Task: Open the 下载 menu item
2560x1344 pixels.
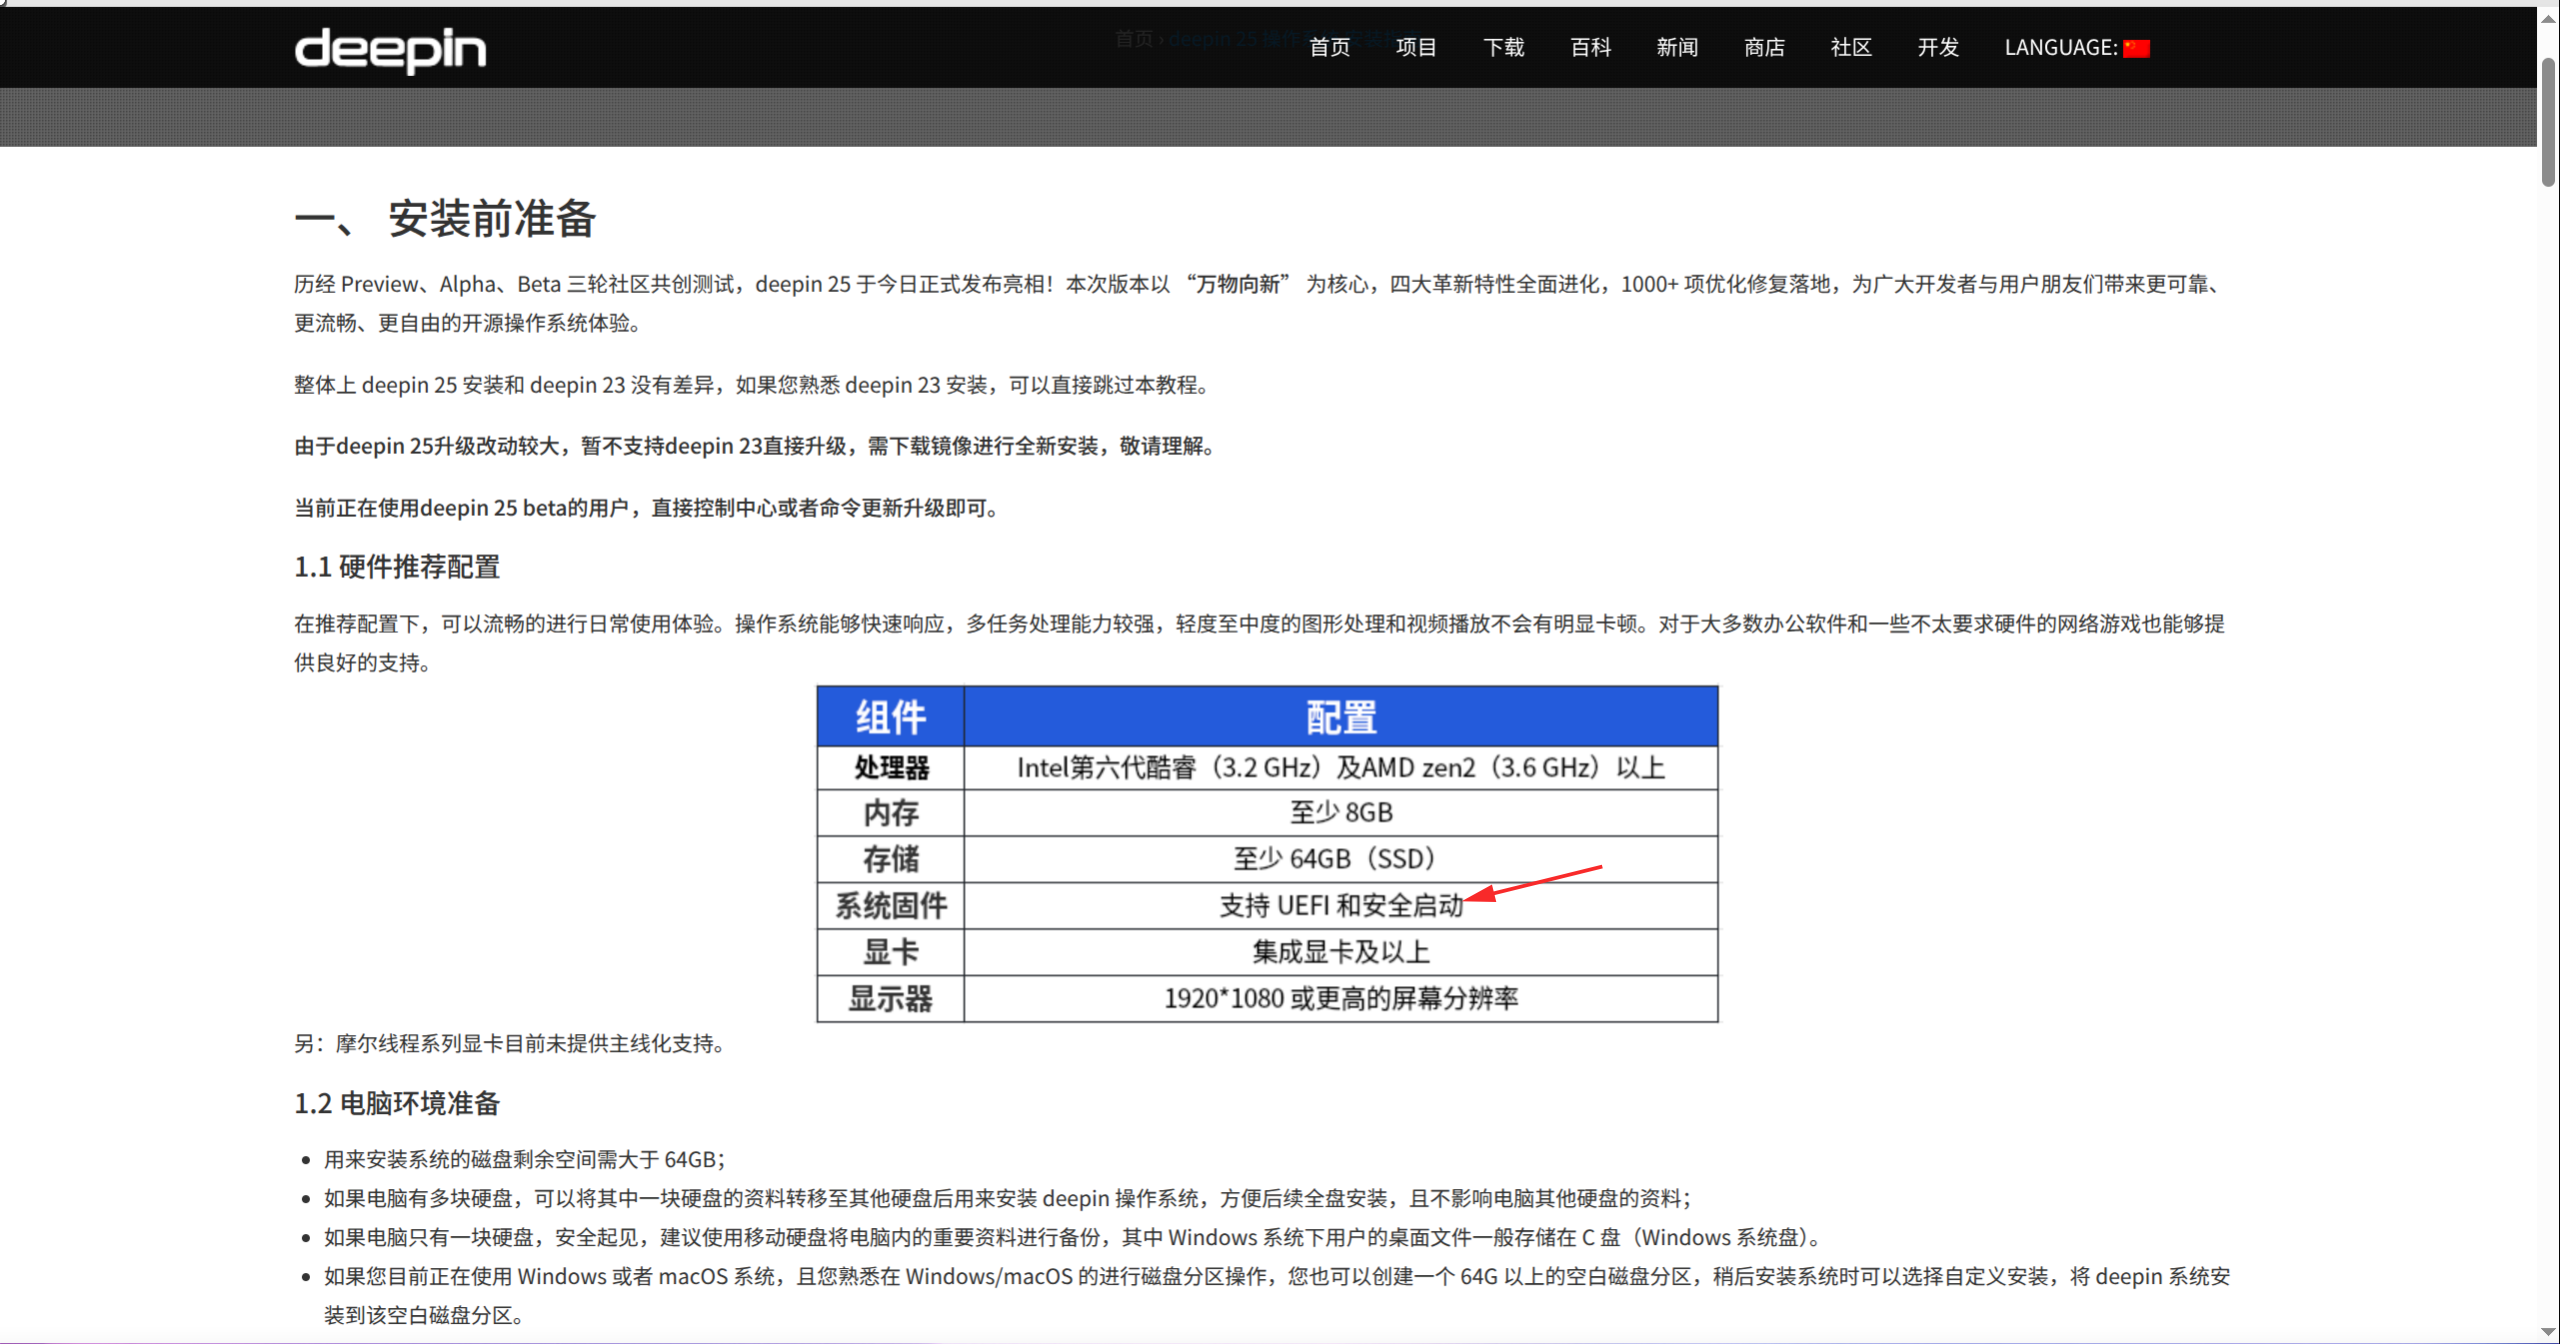Action: (x=1503, y=47)
